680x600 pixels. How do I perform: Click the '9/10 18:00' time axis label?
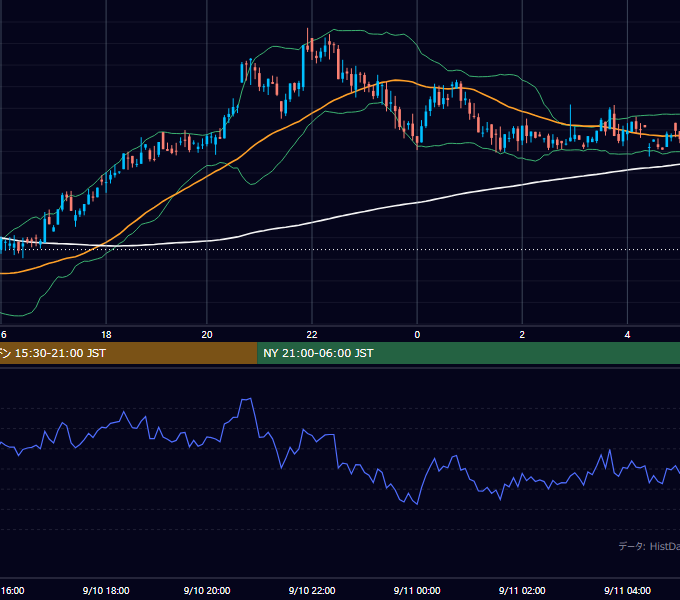(106, 590)
